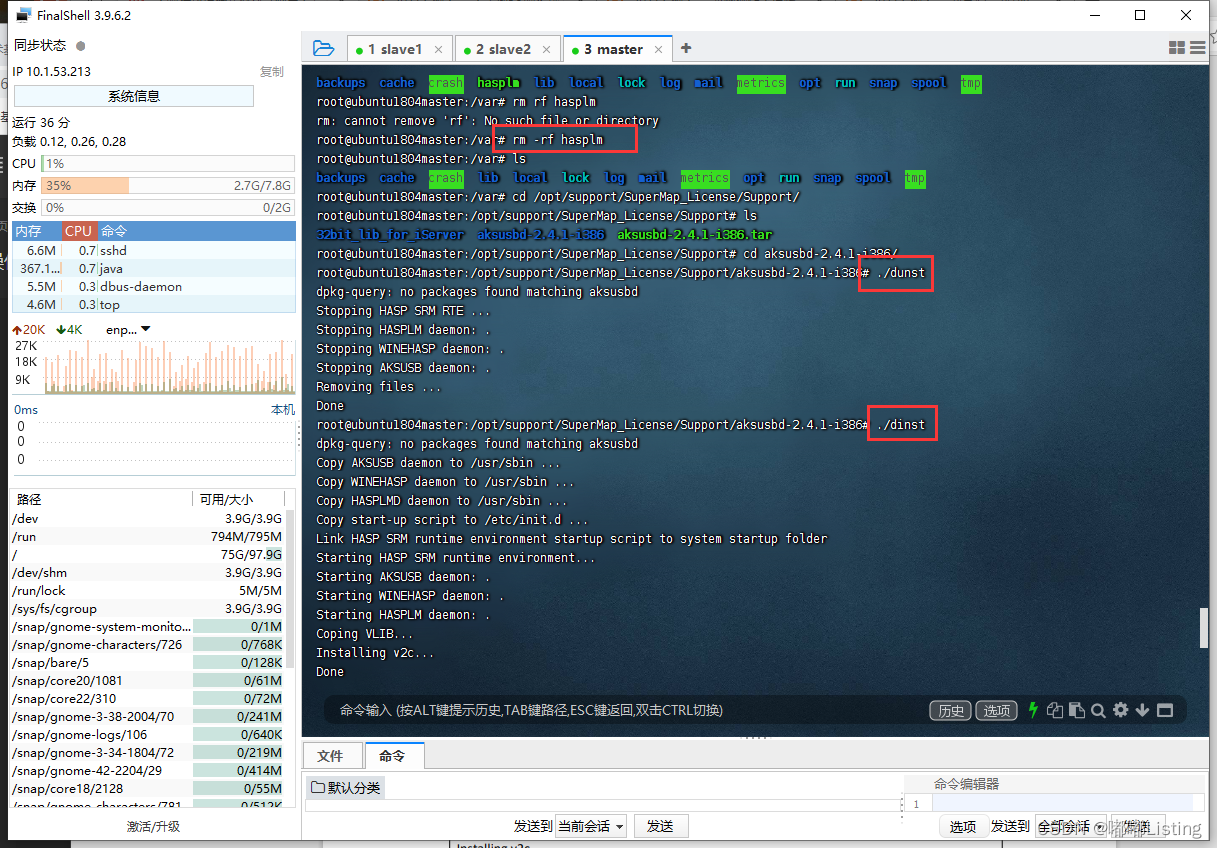Select the top process row
This screenshot has height=848, width=1217.
pyautogui.click(x=154, y=304)
